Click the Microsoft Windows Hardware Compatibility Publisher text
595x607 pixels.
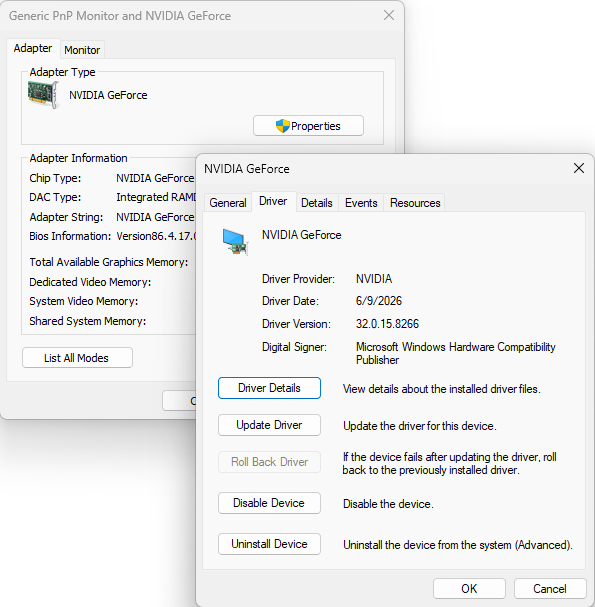coord(455,353)
